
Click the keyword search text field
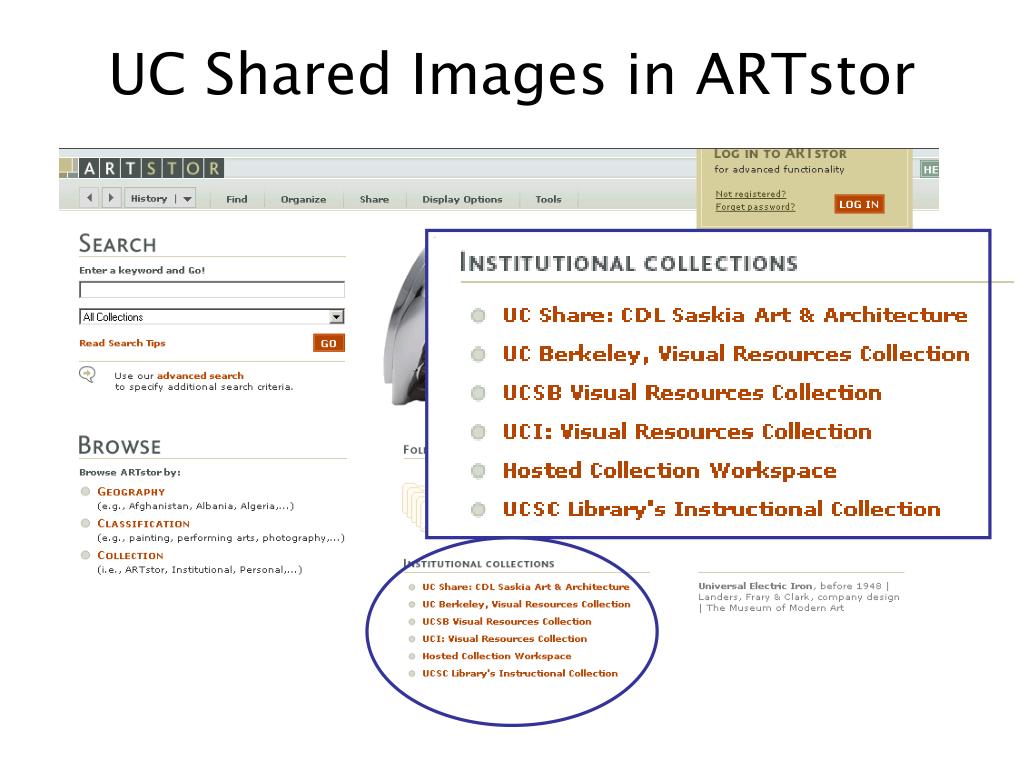(212, 289)
